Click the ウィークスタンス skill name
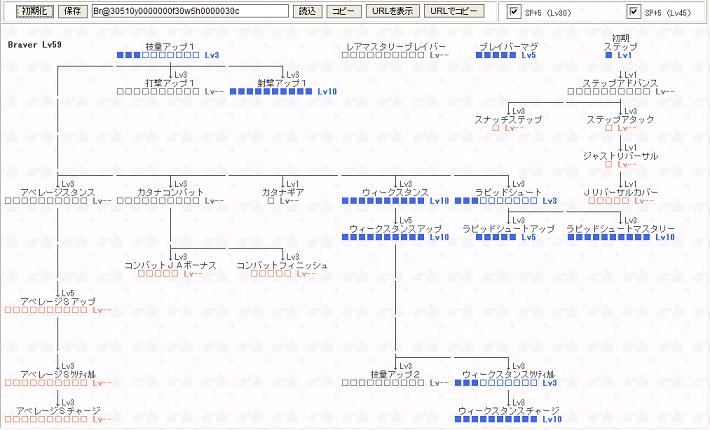Image resolution: width=710 pixels, height=430 pixels. 395,192
